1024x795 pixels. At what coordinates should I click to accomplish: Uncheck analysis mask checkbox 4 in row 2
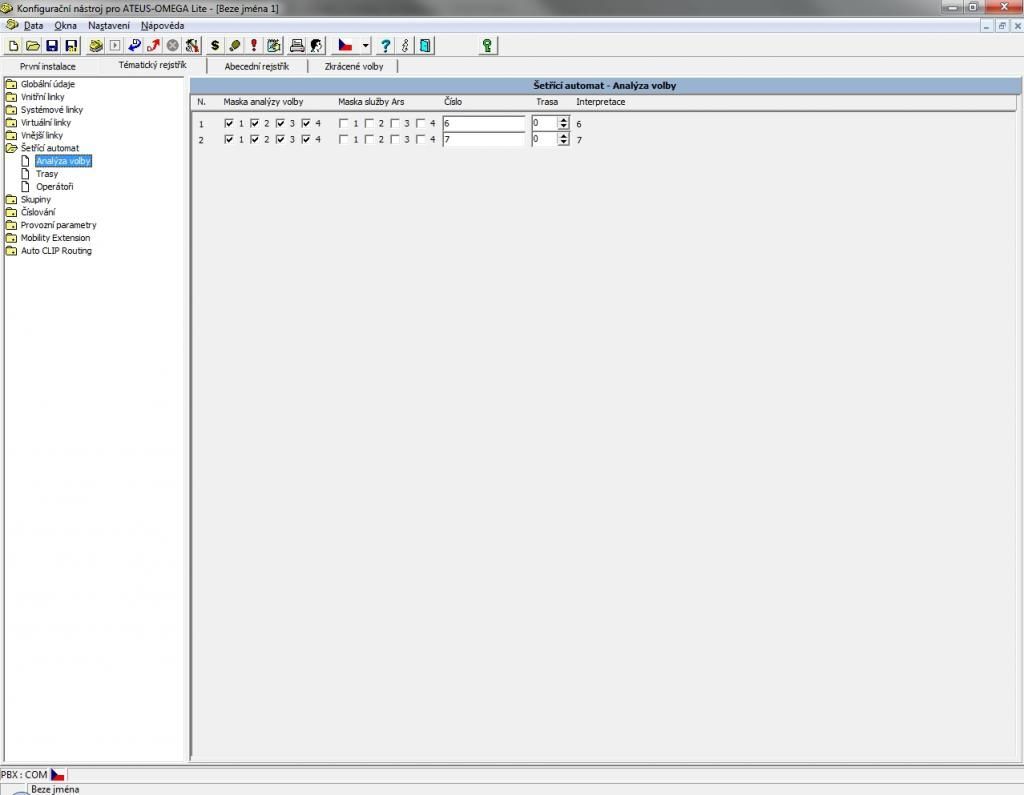[x=307, y=139]
